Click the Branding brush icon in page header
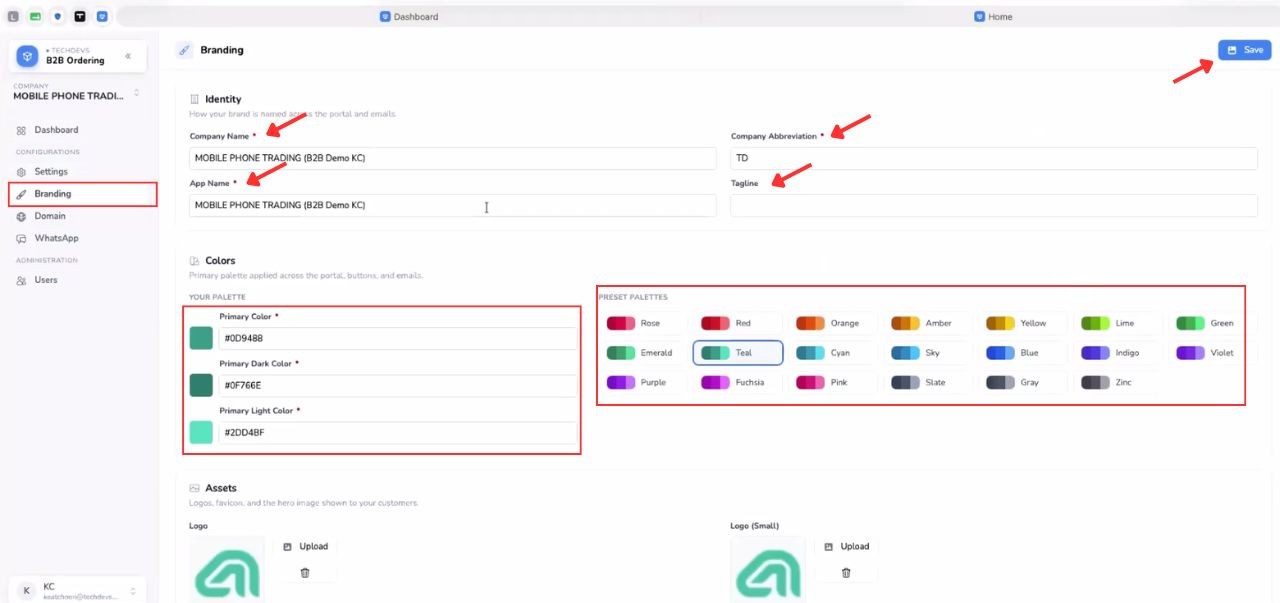 184,50
